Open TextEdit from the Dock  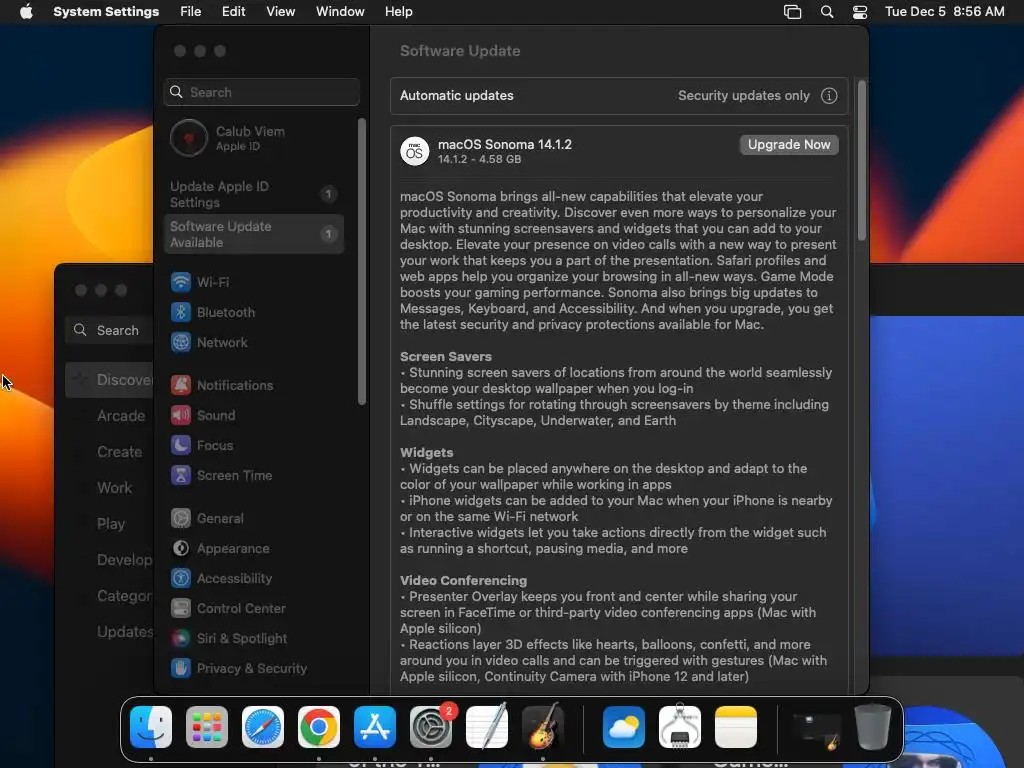point(487,727)
